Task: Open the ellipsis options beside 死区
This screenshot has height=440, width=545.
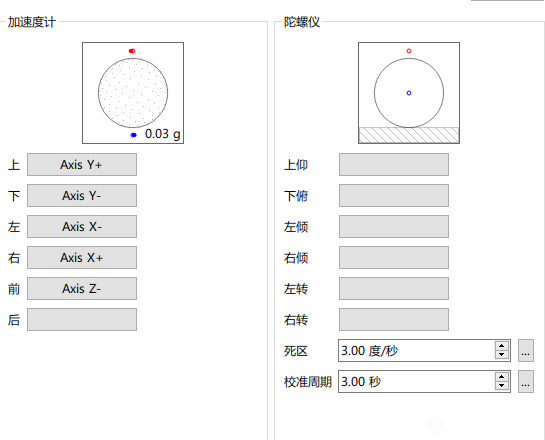Action: pos(526,350)
